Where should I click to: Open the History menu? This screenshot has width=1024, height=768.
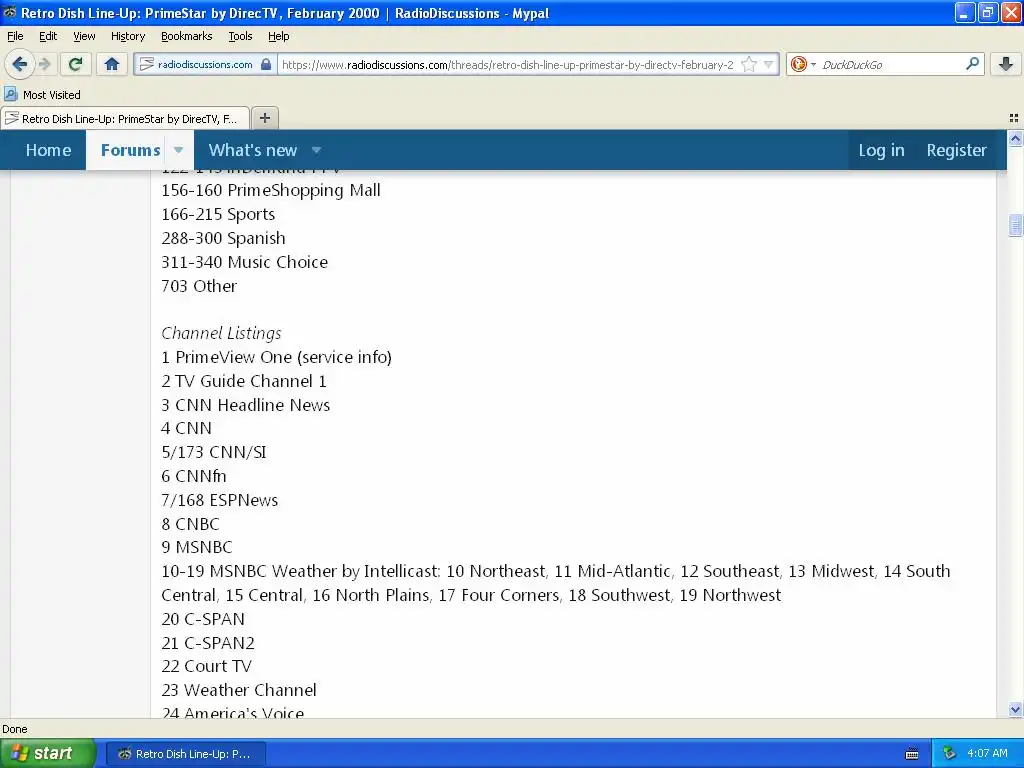pos(127,36)
